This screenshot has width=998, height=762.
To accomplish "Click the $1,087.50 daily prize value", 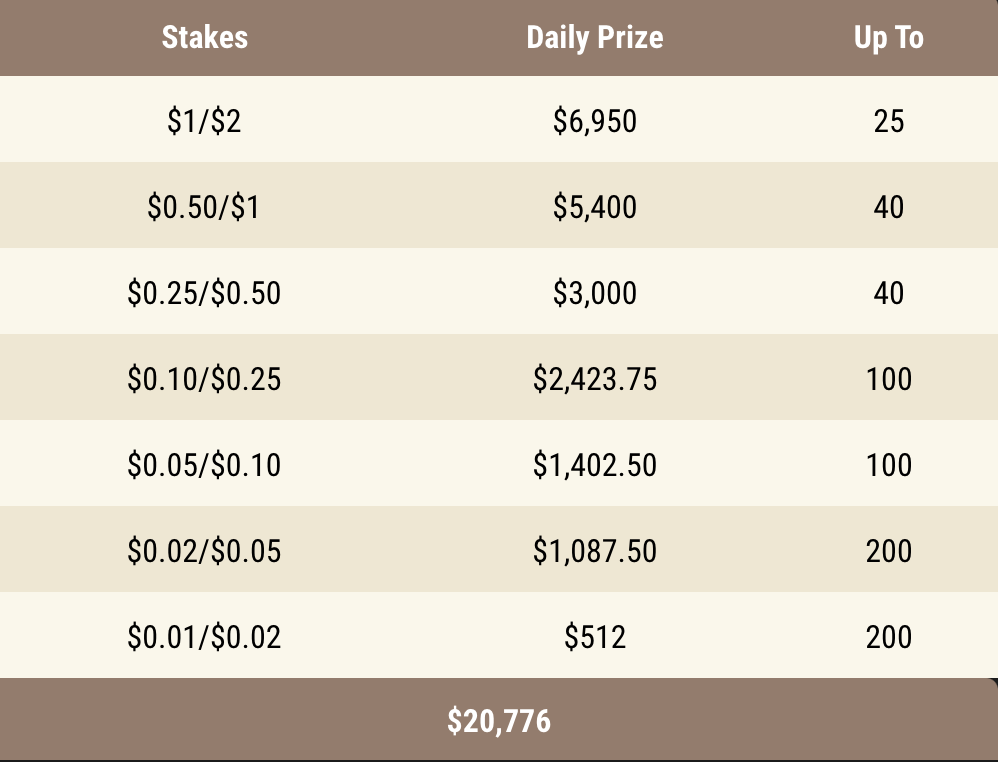I will pos(594,551).
